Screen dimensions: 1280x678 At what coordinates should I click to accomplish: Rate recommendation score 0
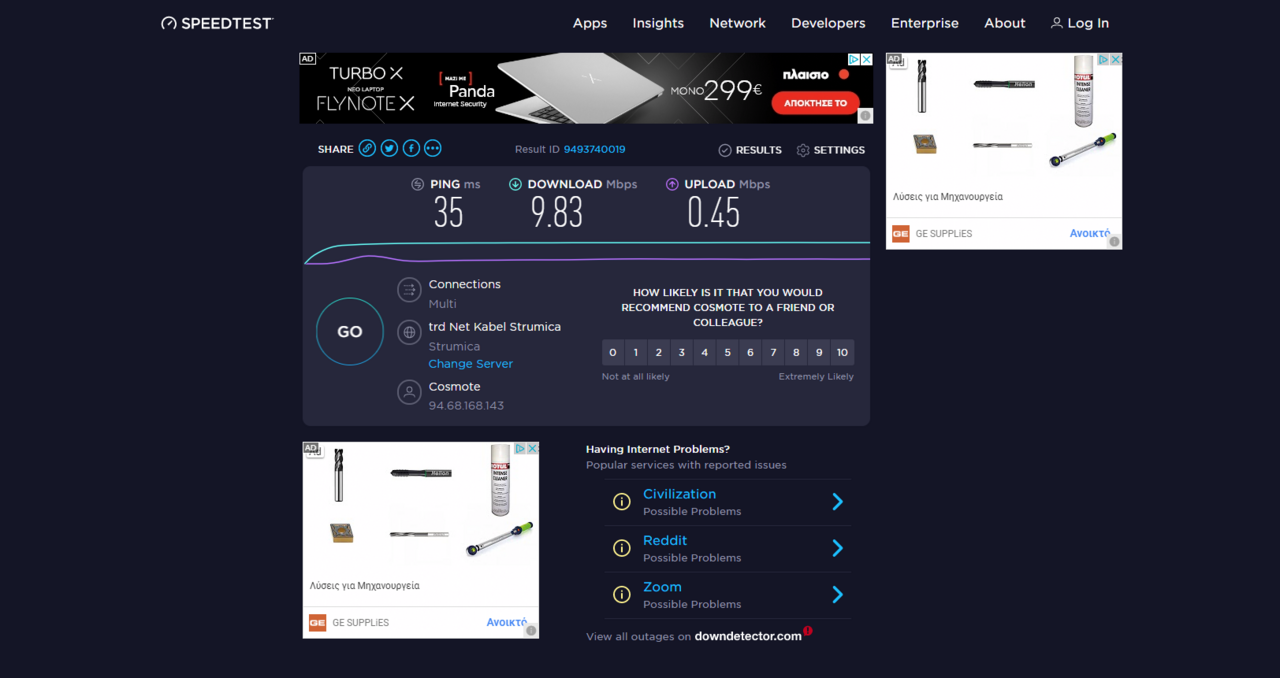[613, 352]
